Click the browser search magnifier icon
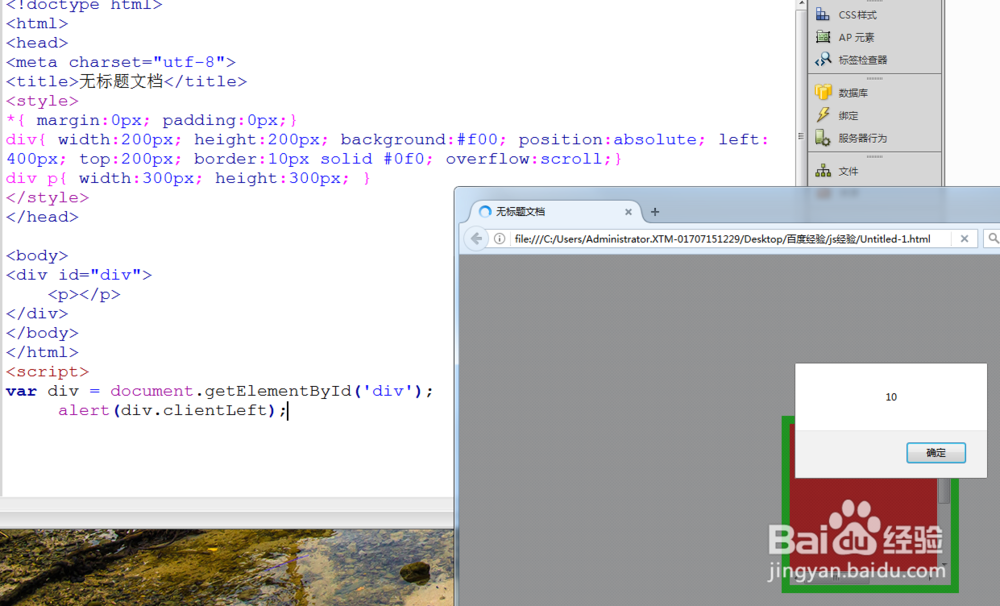Viewport: 1000px width, 606px height. click(x=993, y=239)
